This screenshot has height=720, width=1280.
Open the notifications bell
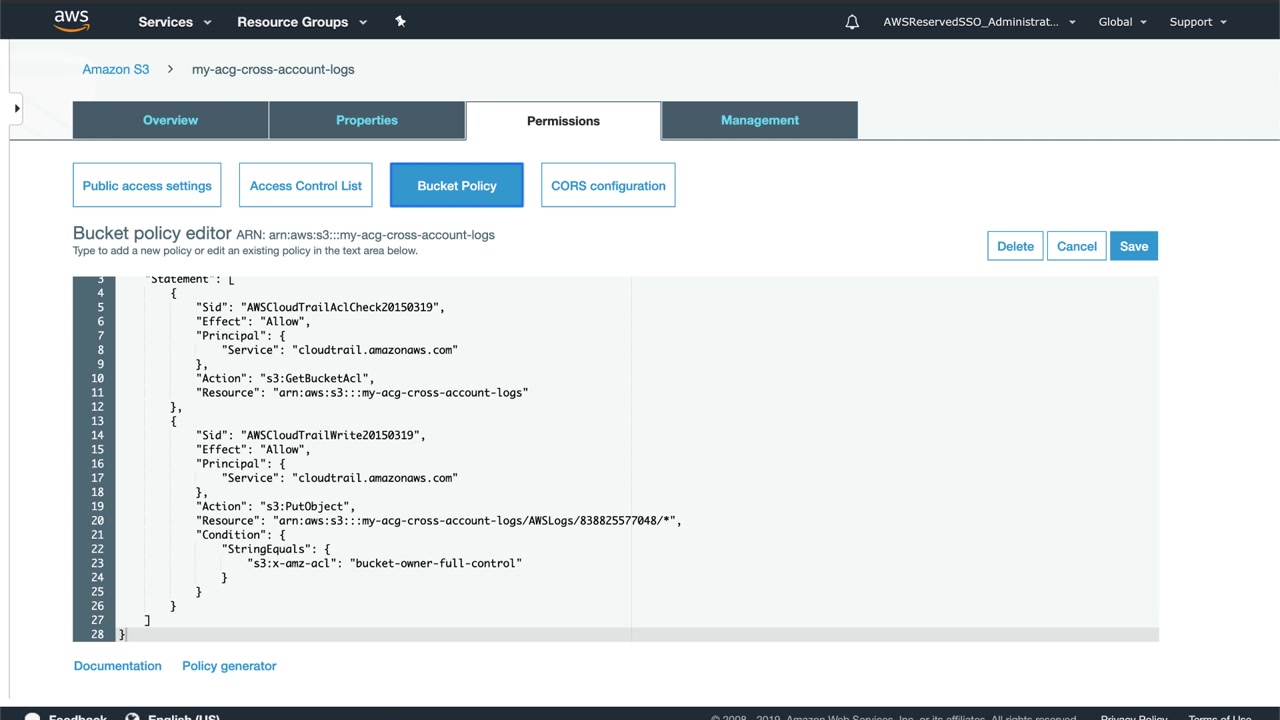click(x=852, y=21)
